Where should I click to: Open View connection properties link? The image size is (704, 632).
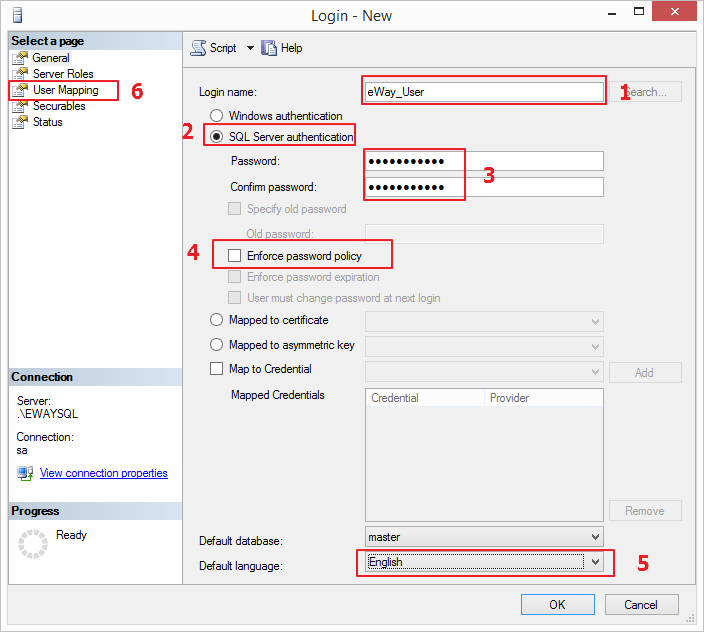click(x=104, y=473)
